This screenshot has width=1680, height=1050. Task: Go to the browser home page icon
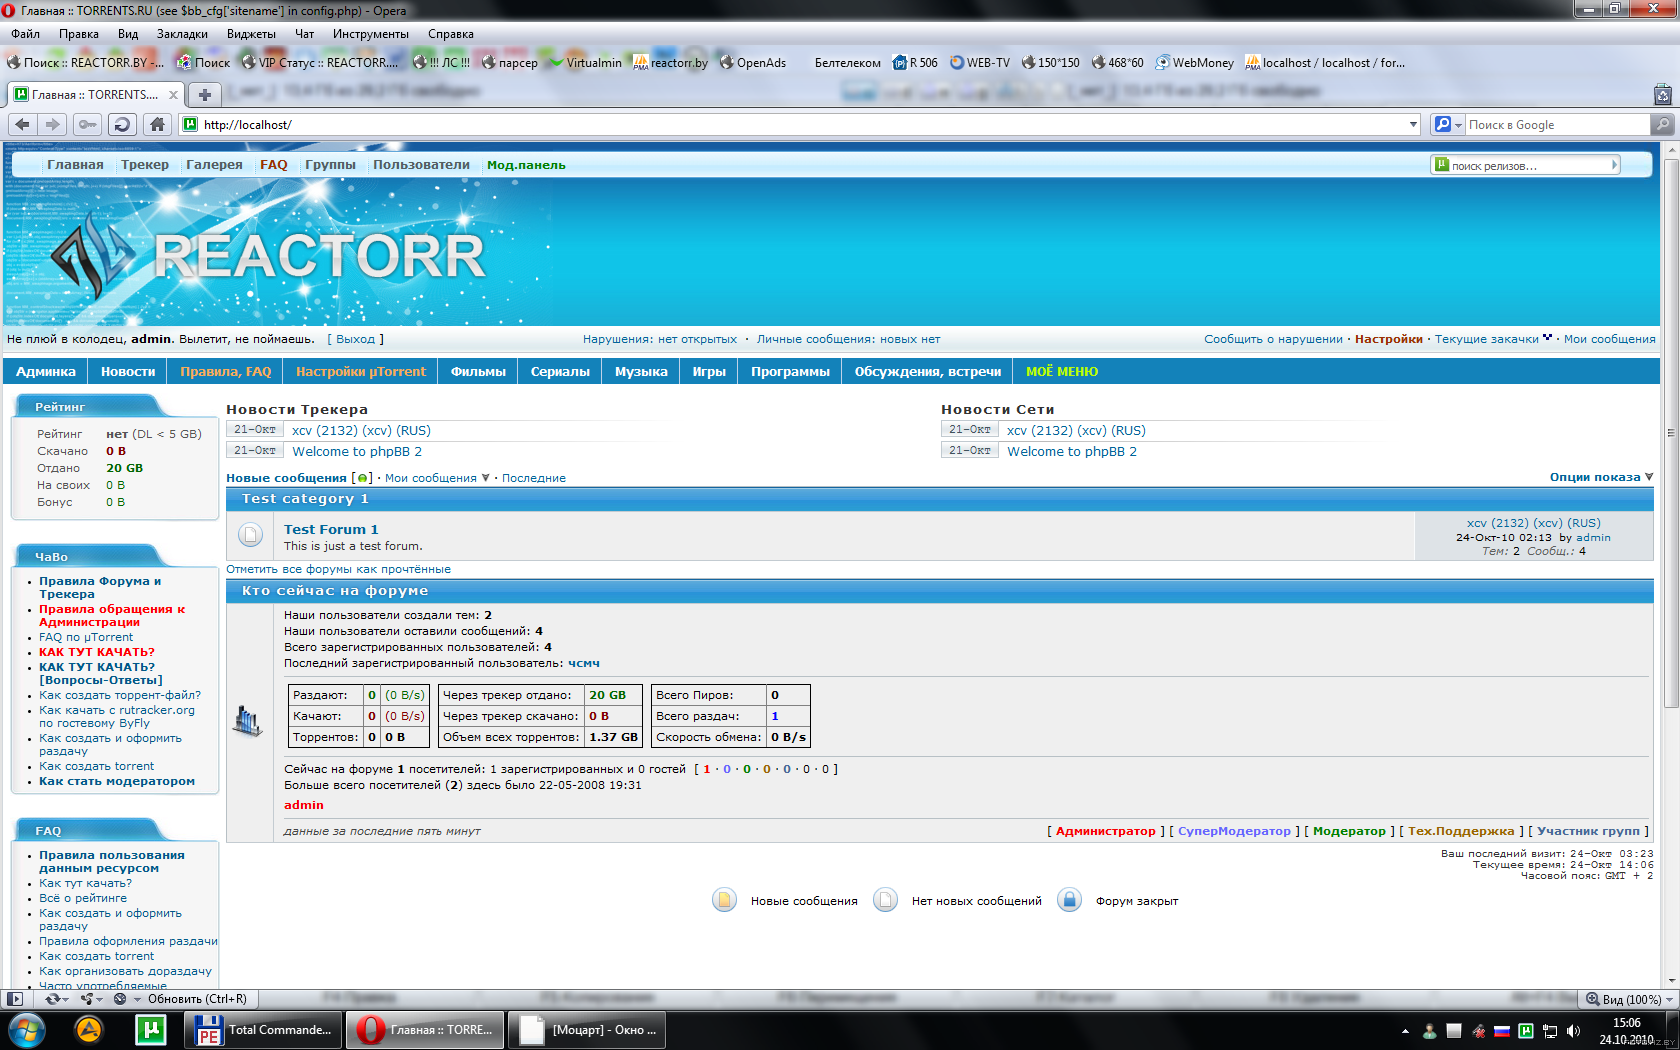(157, 124)
